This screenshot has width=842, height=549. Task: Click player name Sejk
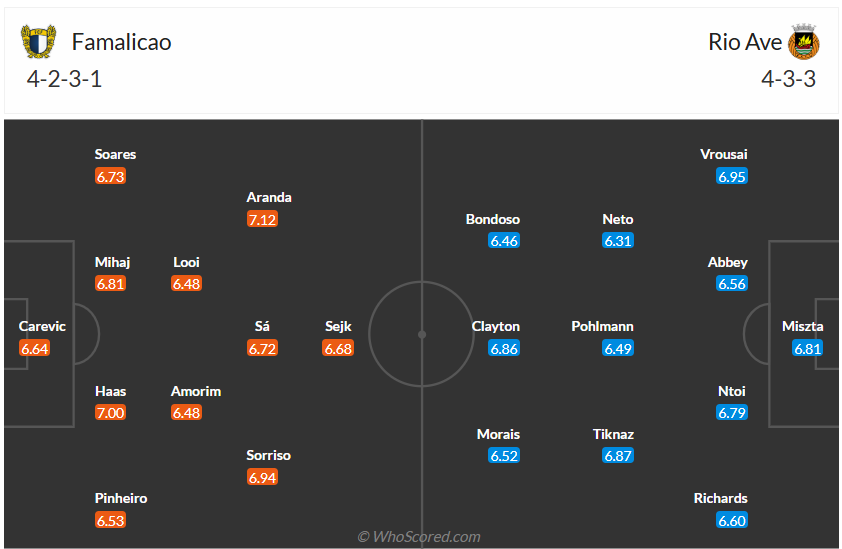tap(338, 327)
